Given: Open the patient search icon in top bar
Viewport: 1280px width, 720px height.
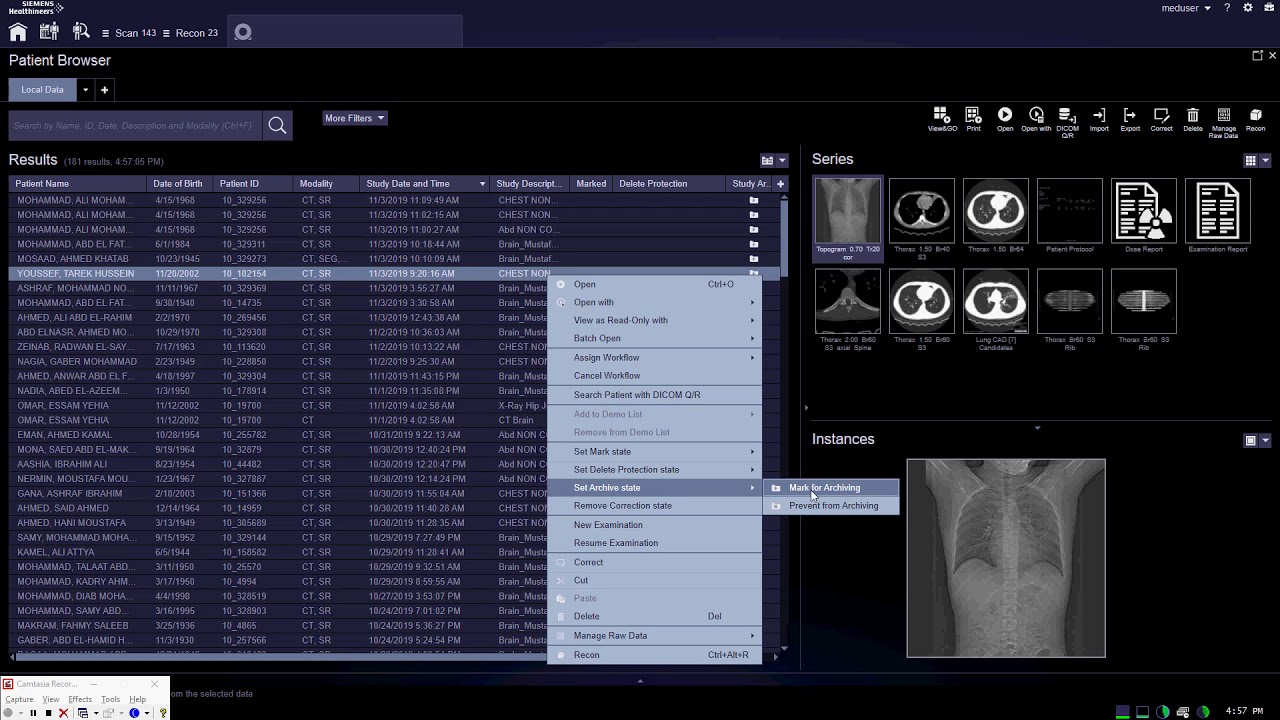Looking at the screenshot, I should (x=81, y=32).
